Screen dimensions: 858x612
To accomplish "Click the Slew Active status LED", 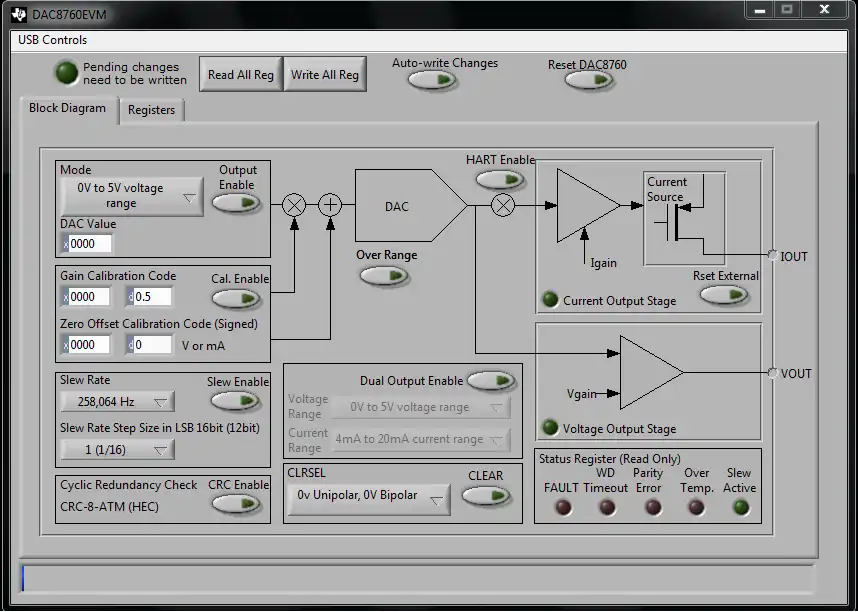I will tap(741, 507).
